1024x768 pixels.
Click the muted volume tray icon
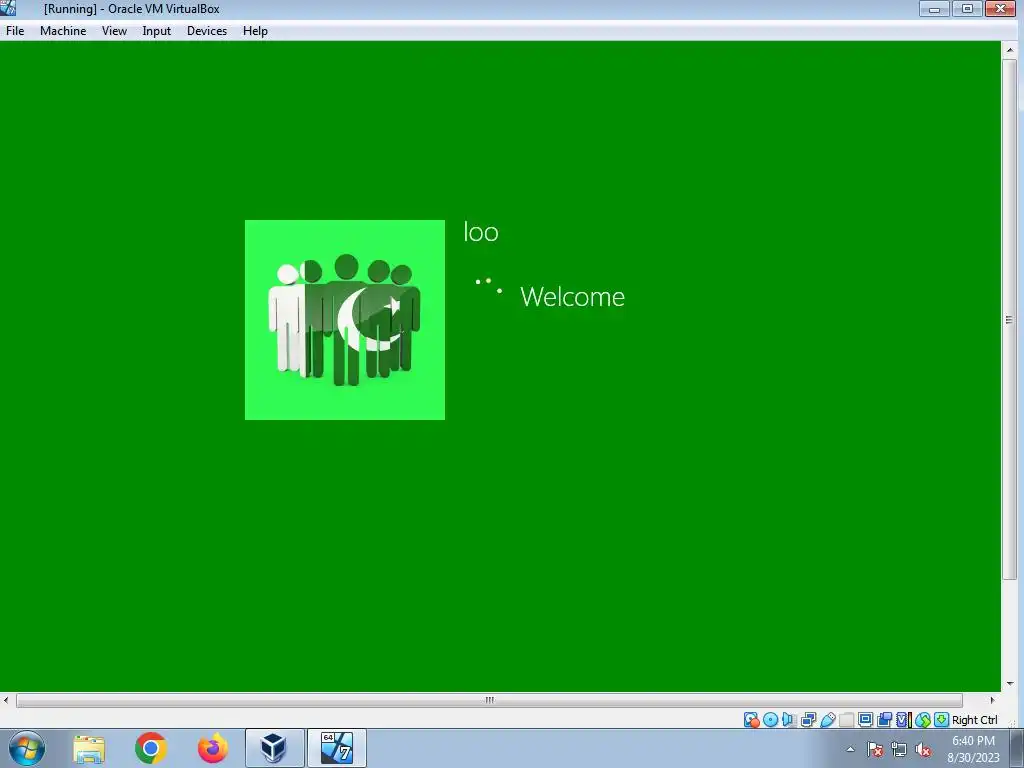[x=923, y=749]
